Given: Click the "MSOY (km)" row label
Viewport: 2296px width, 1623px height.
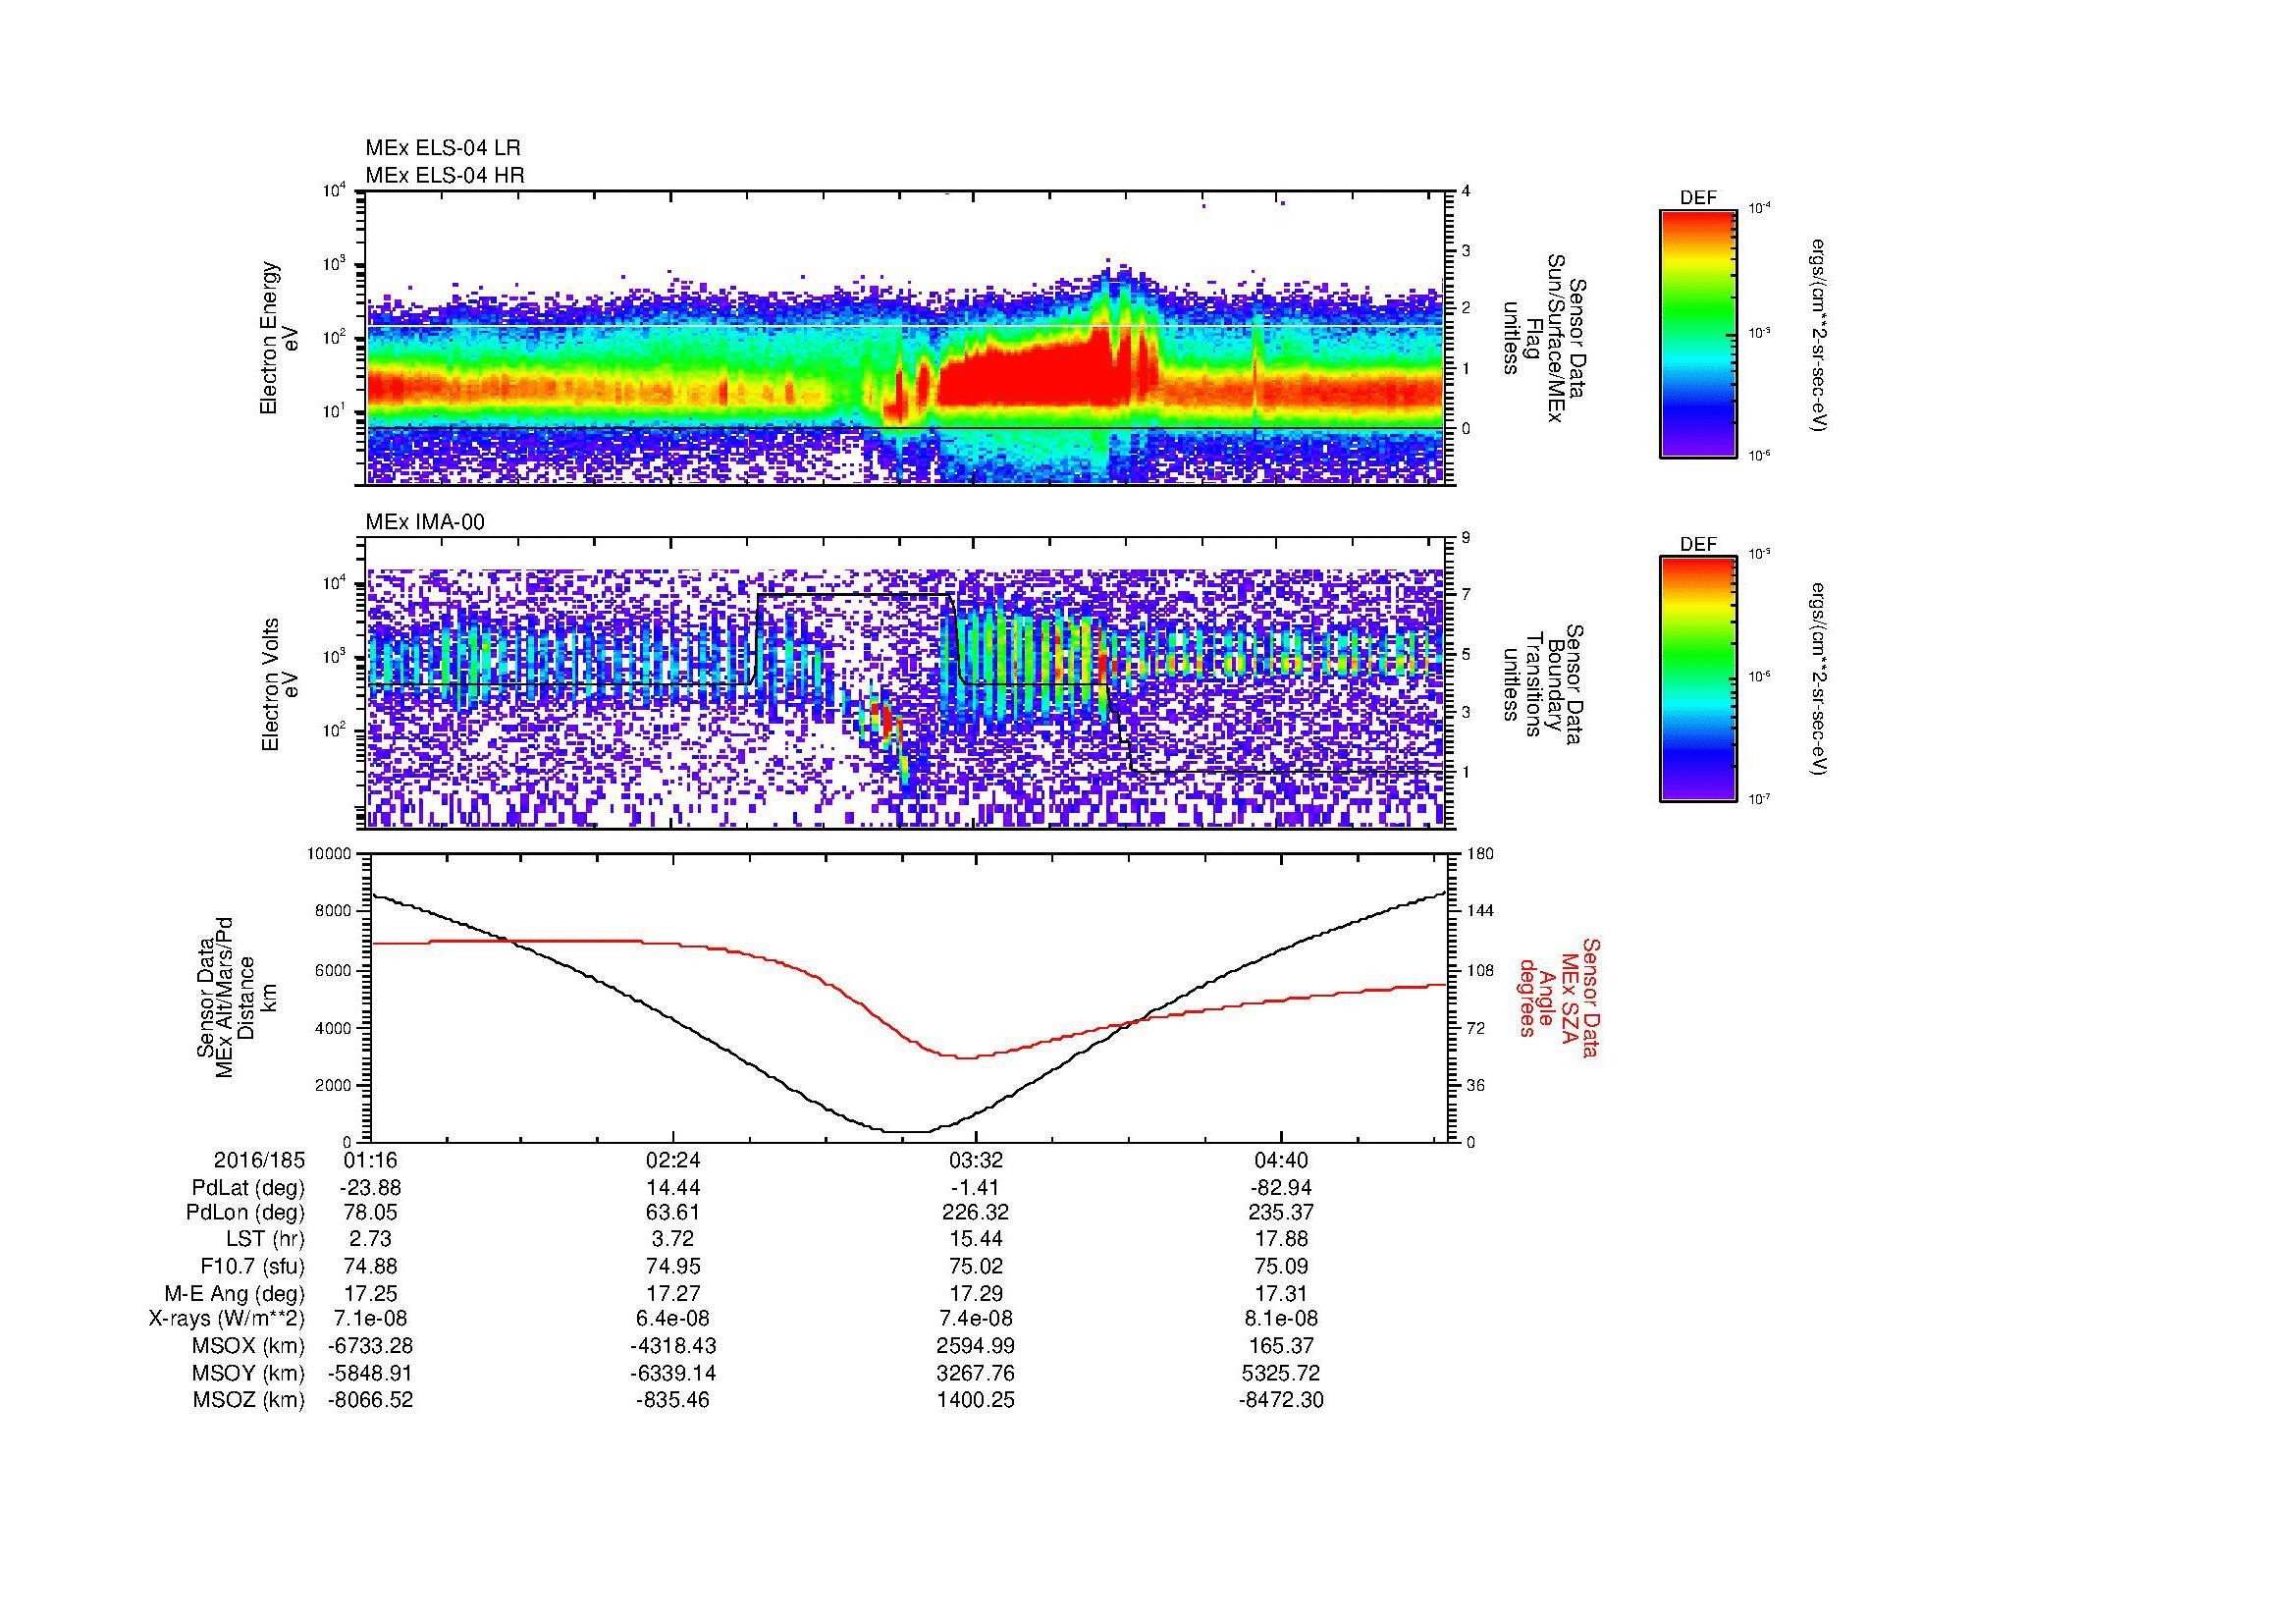Looking at the screenshot, I should click(x=248, y=1373).
